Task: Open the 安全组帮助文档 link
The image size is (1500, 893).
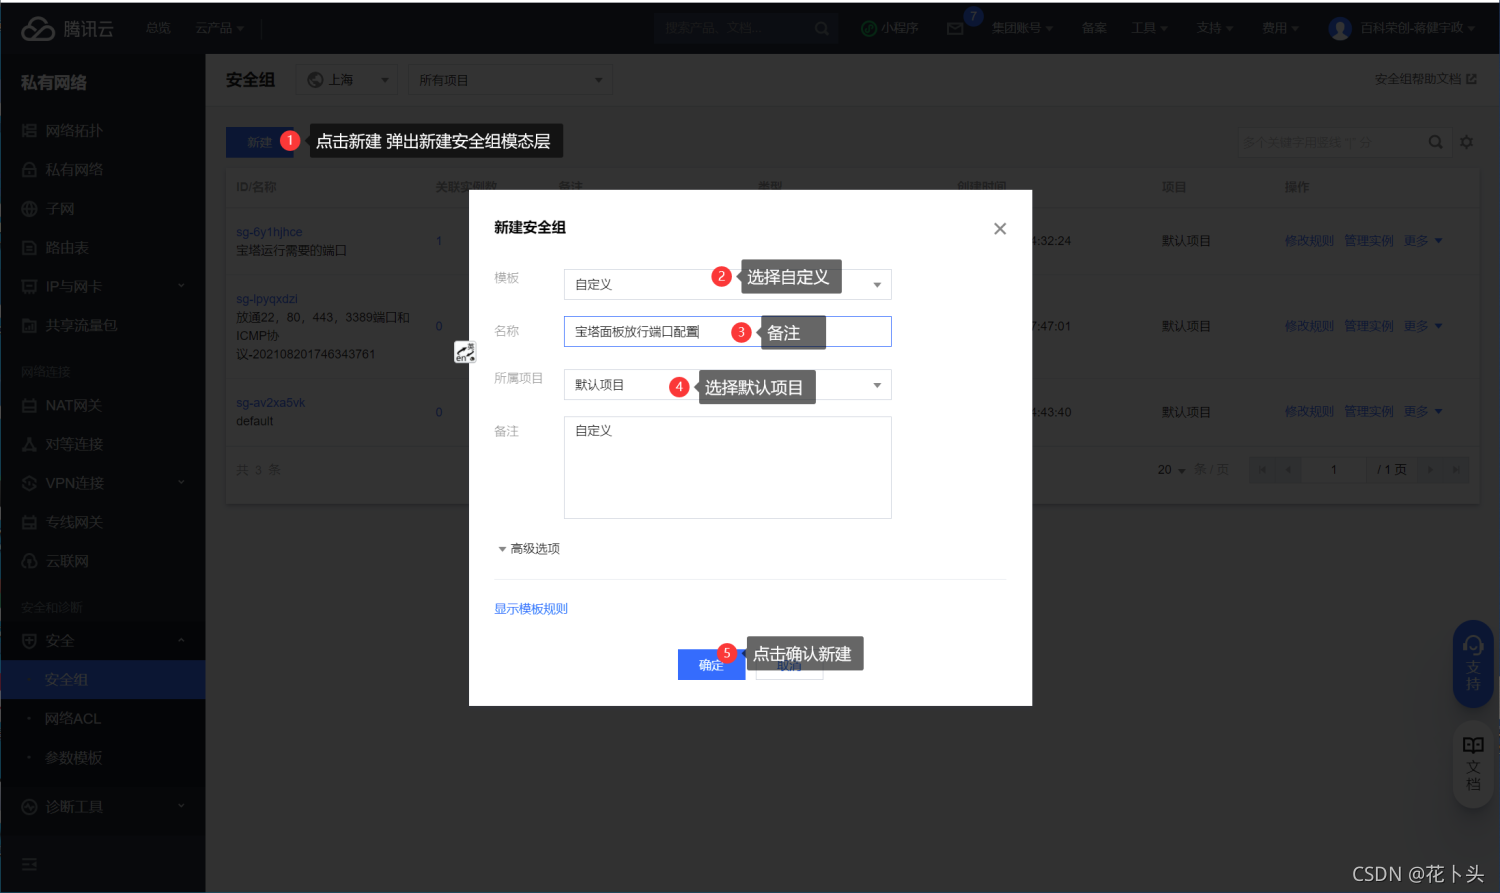Action: coord(1418,79)
